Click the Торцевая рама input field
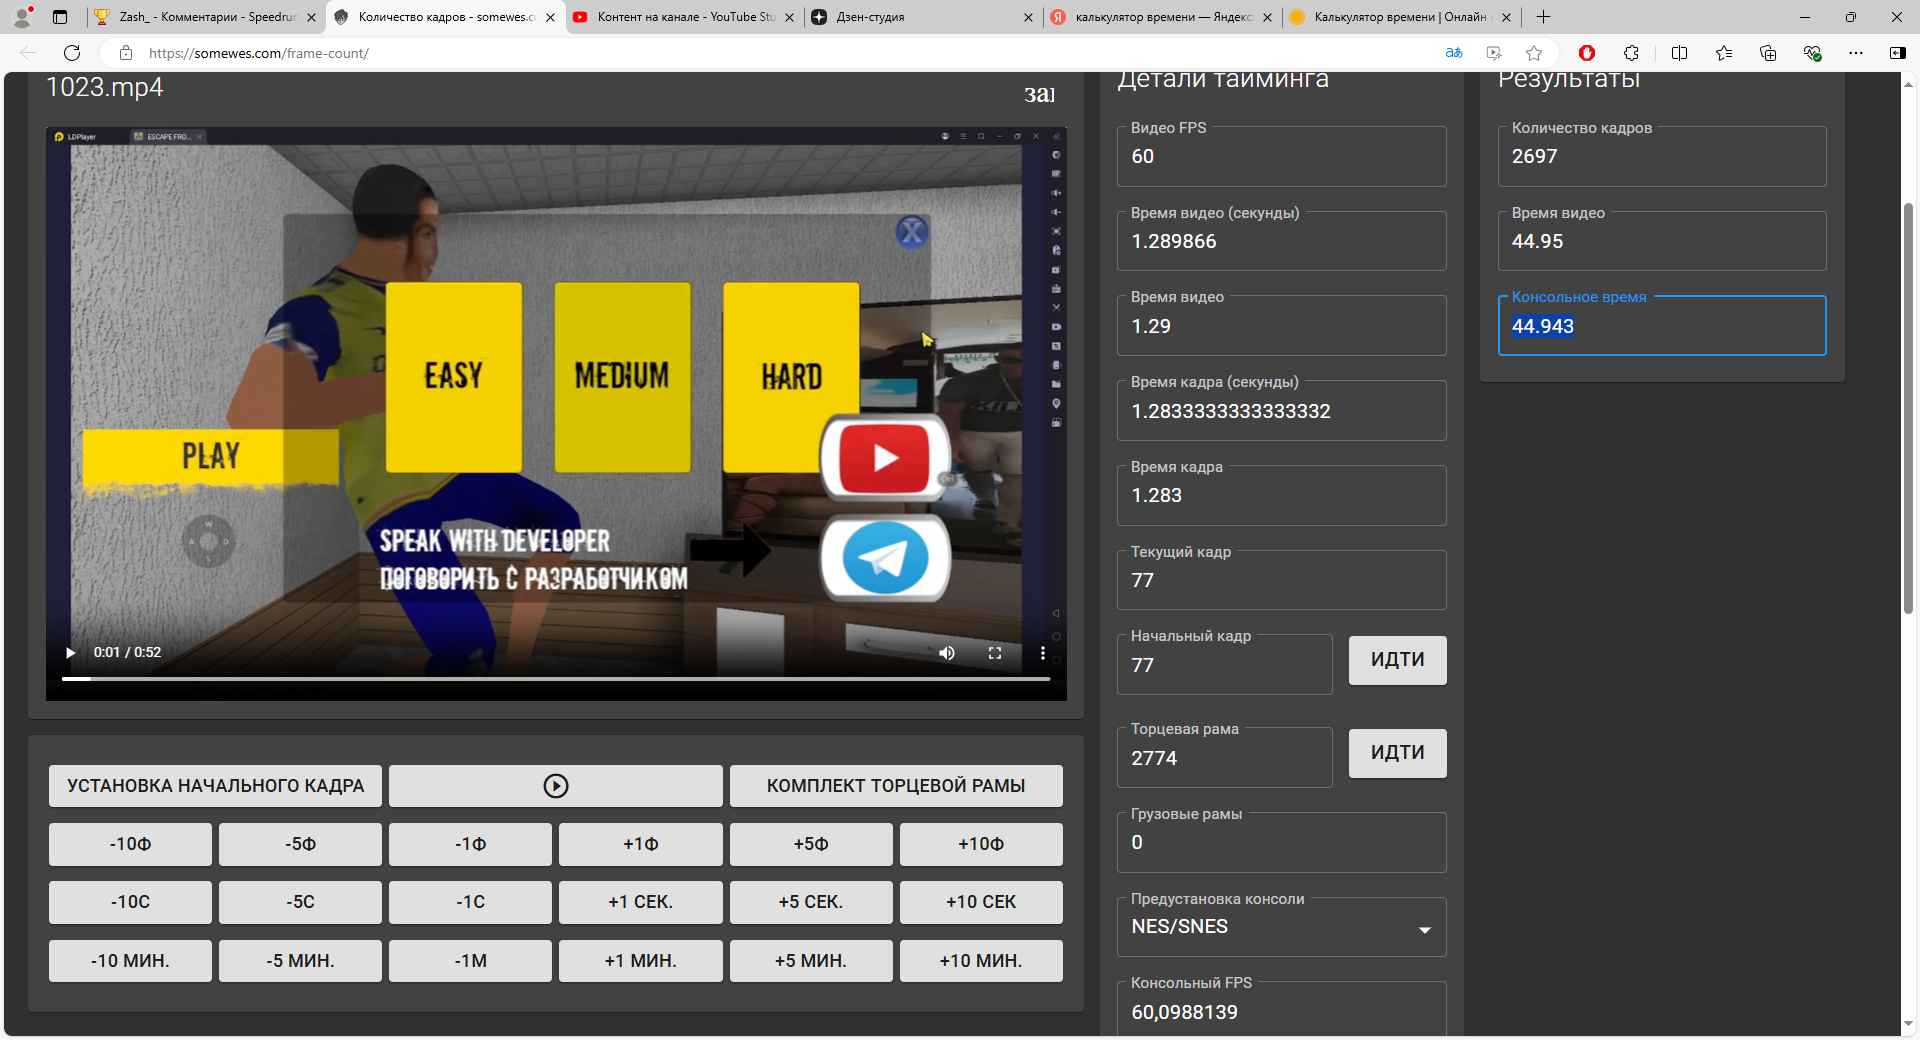This screenshot has height=1040, width=1920. click(x=1224, y=758)
